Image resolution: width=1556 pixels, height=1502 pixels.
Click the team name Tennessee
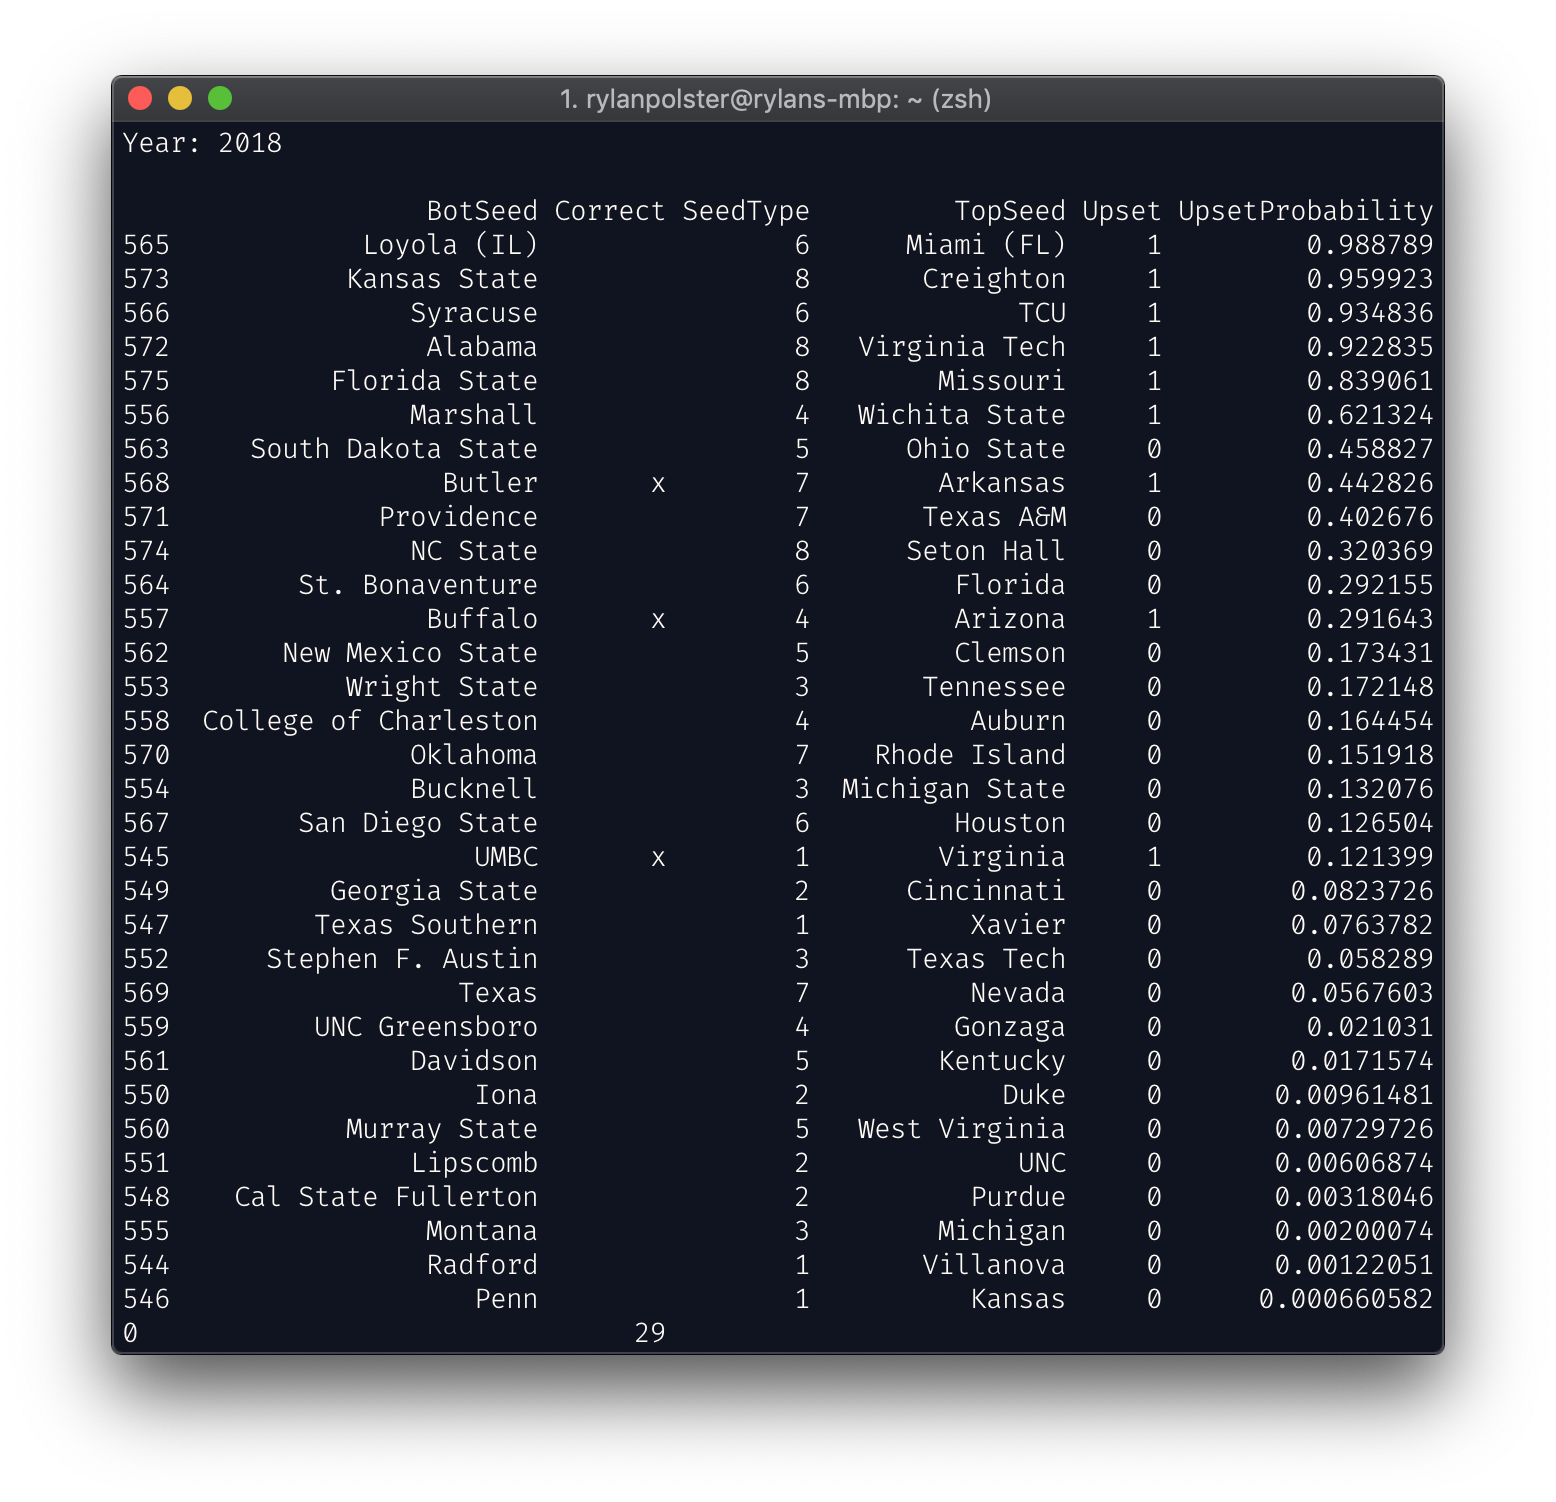pos(994,687)
